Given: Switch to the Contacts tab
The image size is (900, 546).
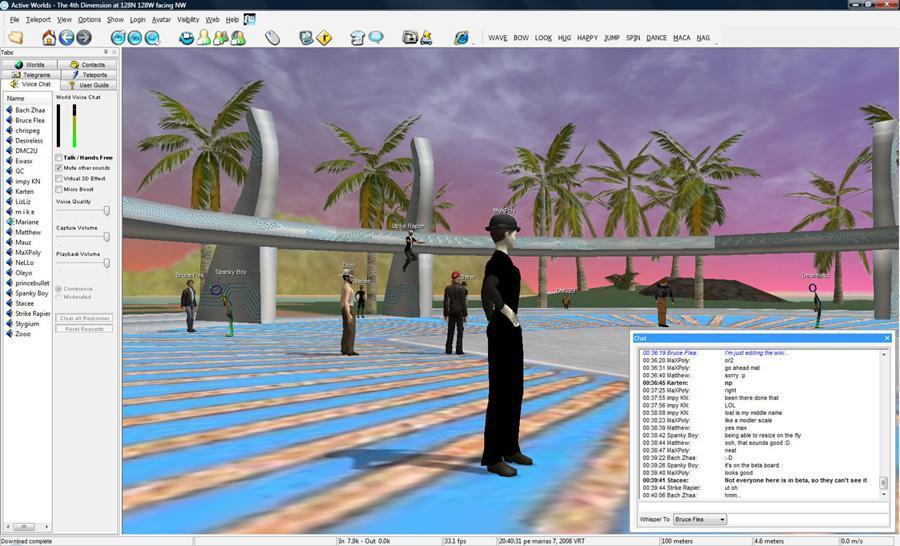Looking at the screenshot, I should (88, 64).
